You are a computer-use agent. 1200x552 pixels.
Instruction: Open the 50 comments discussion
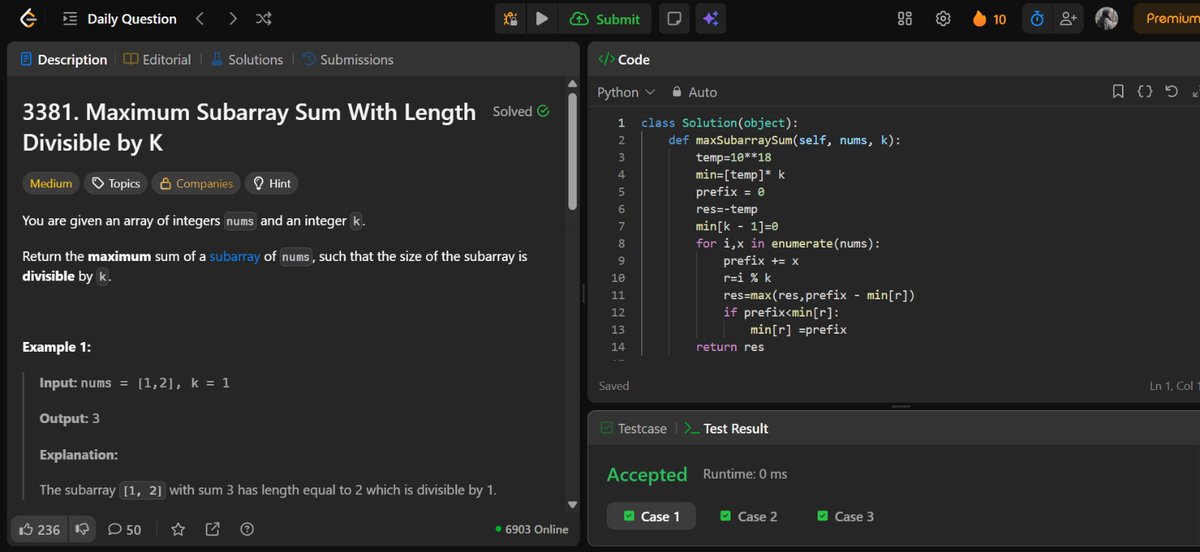pos(125,529)
